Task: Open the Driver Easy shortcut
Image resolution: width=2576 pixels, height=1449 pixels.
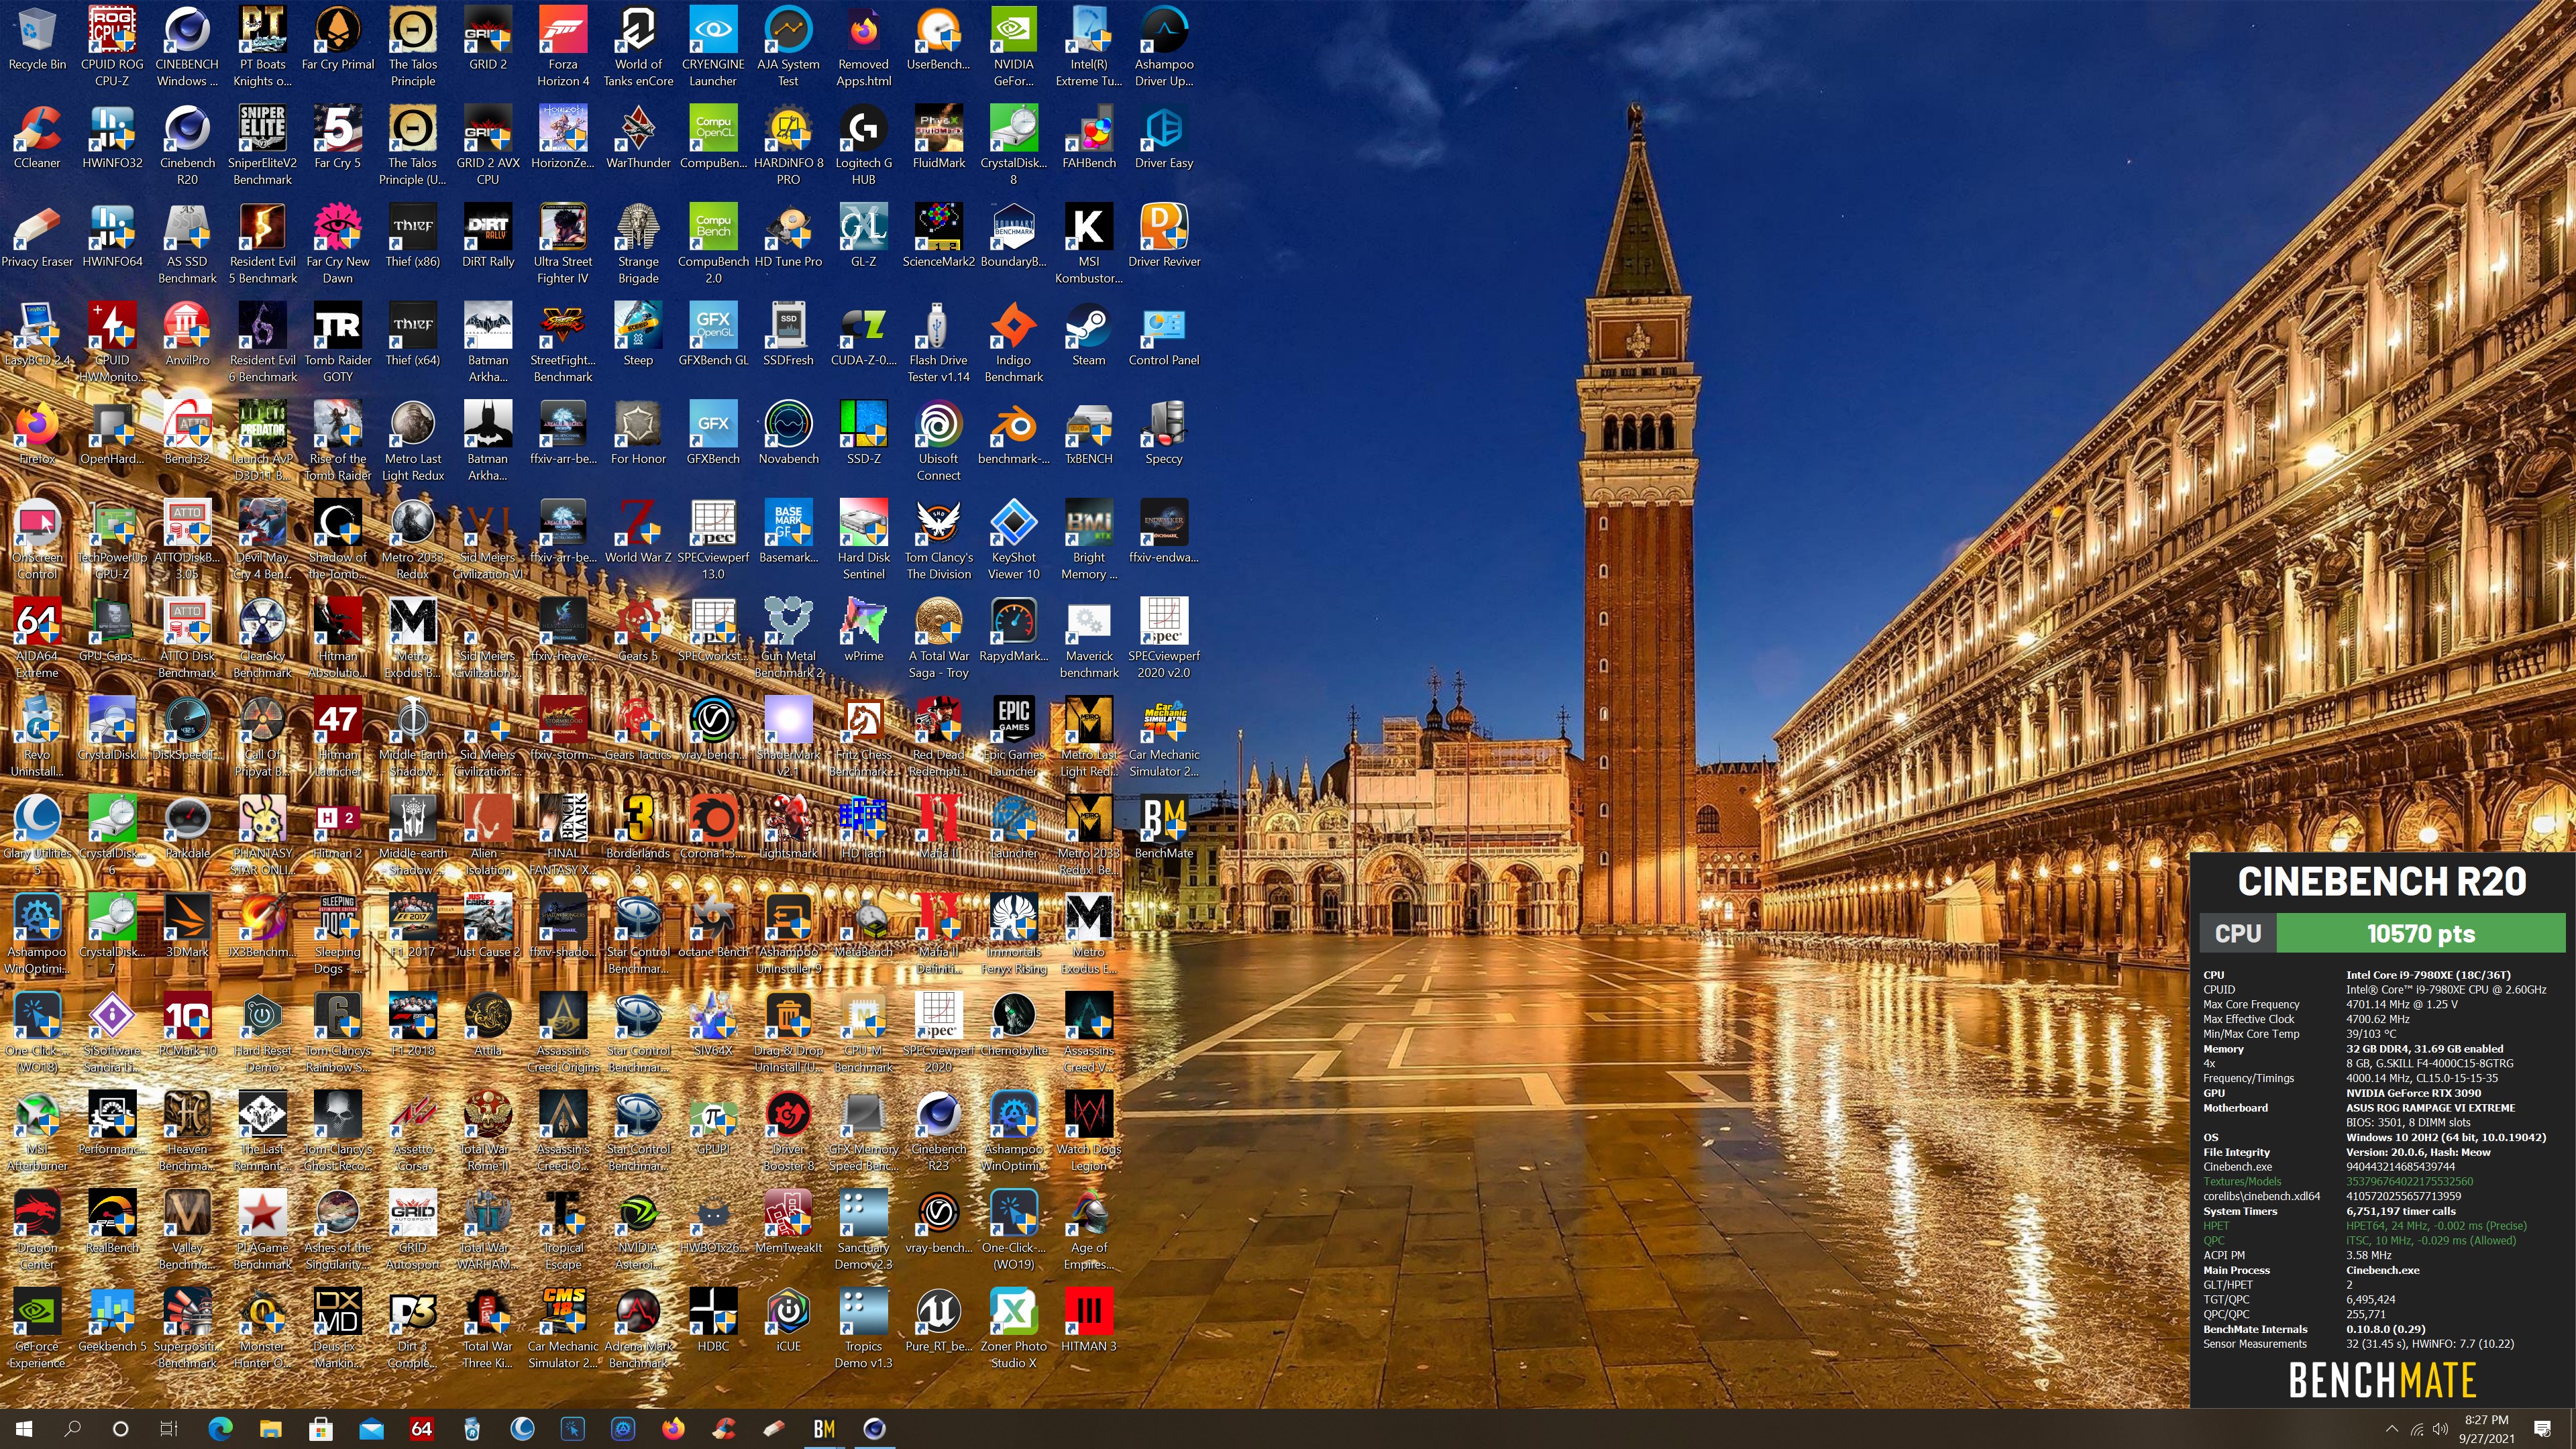Action: pos(1164,138)
